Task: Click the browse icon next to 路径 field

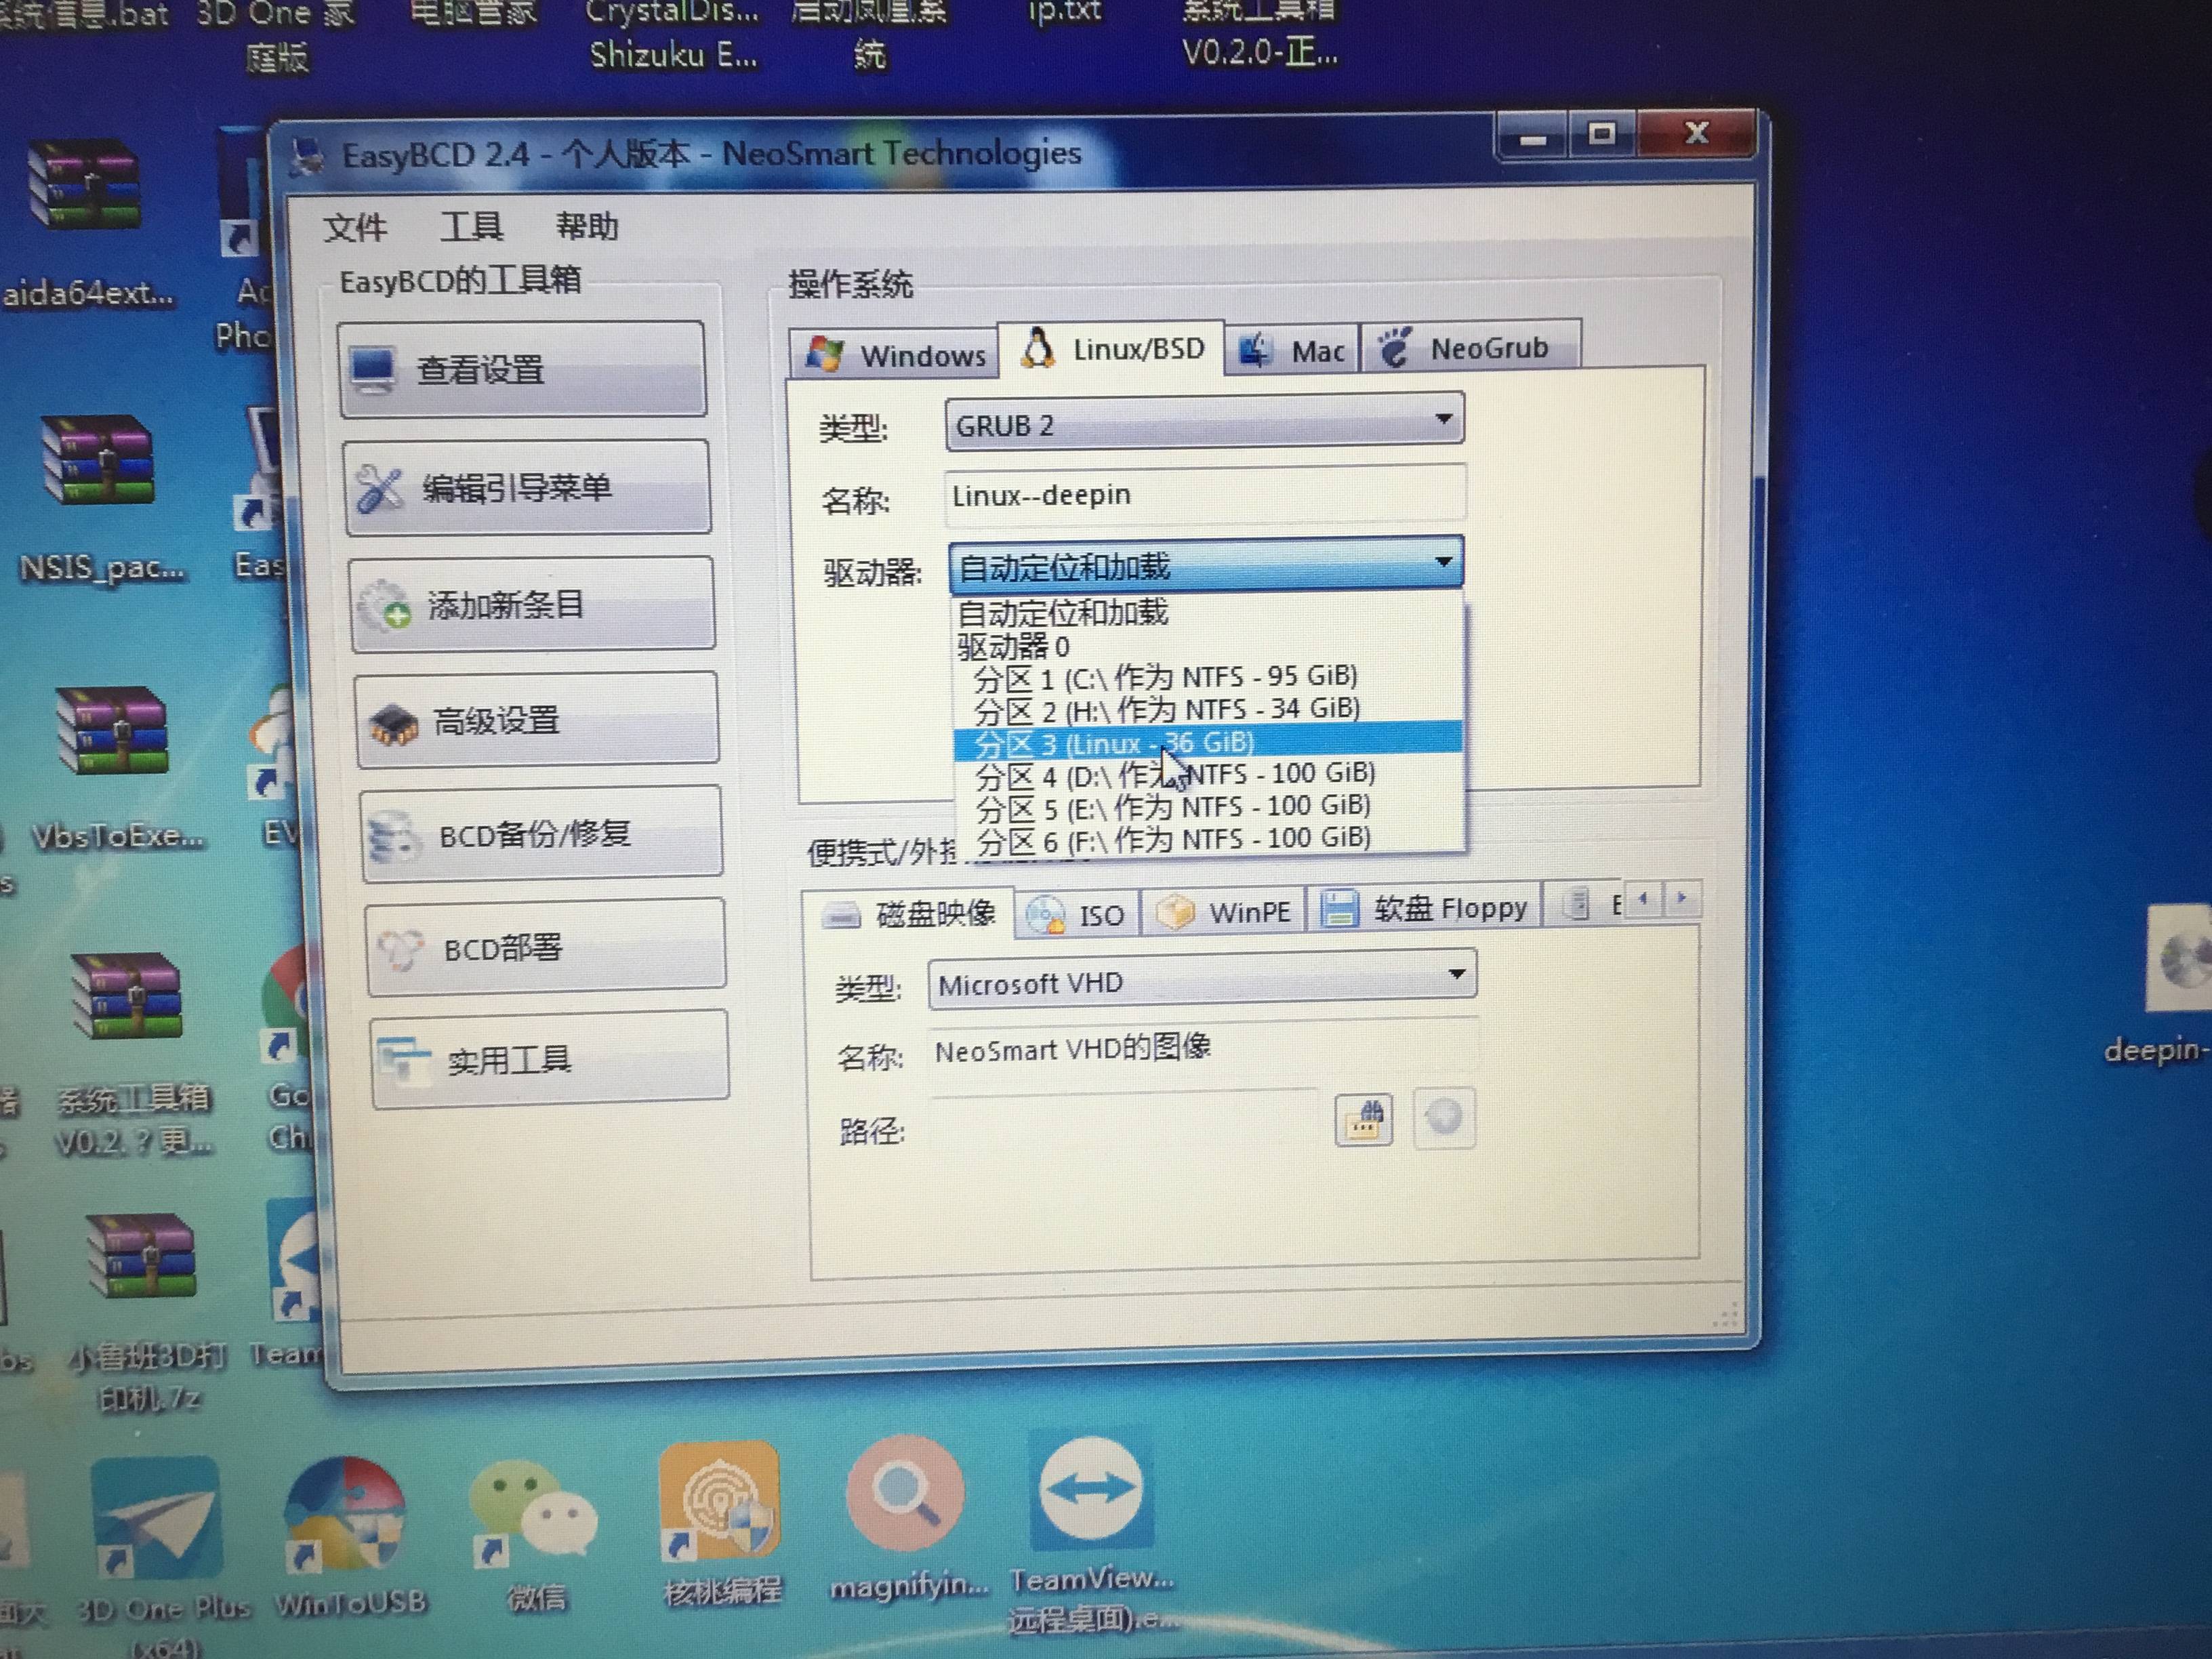Action: (1364, 1120)
